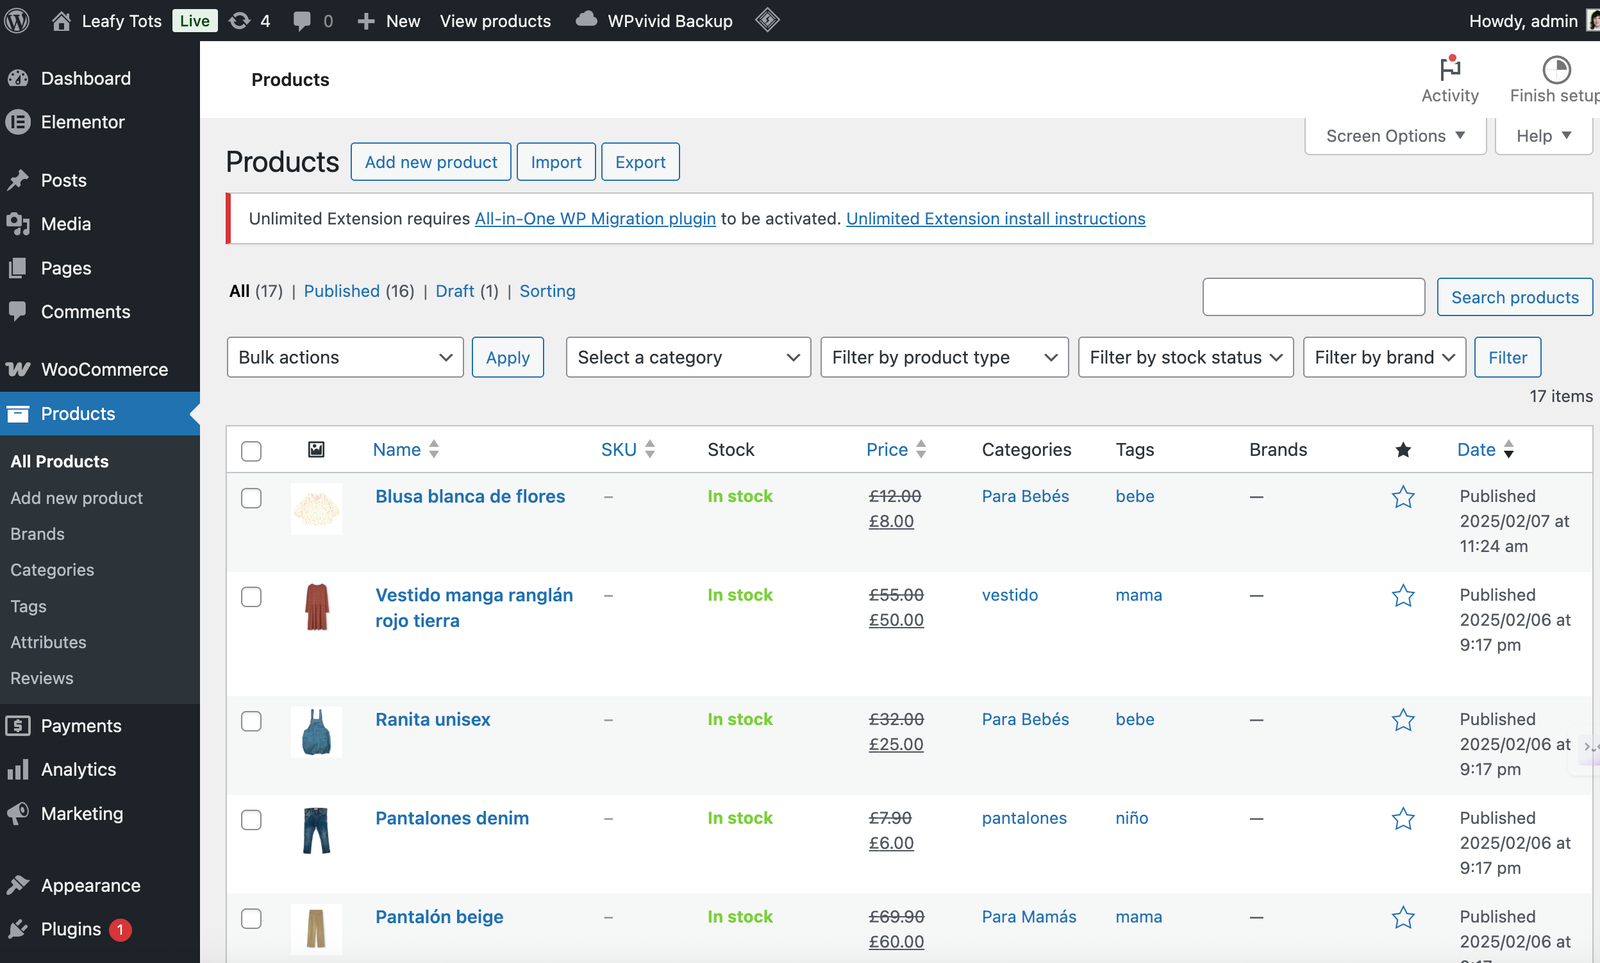Open WPvivid Backup from the admin bar

pos(653,20)
